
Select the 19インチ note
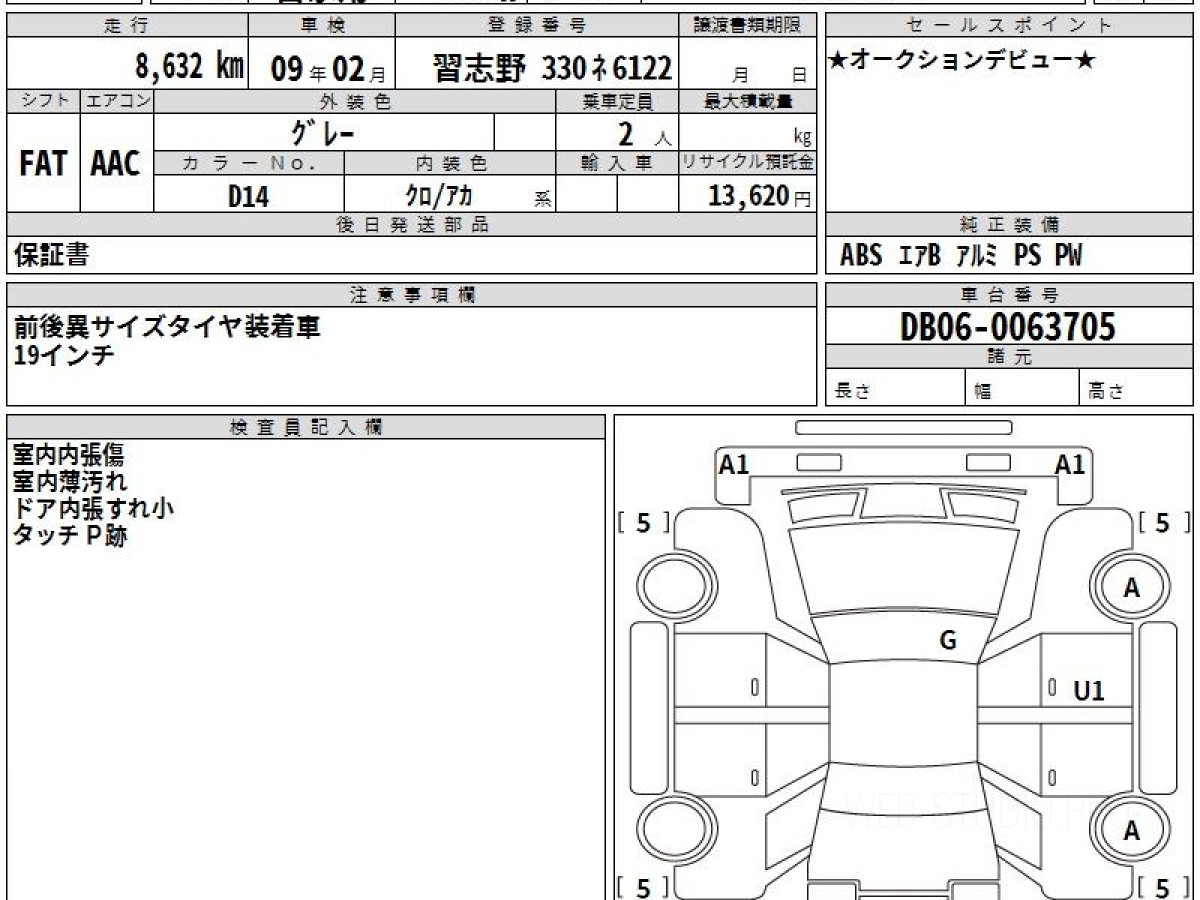[65, 353]
